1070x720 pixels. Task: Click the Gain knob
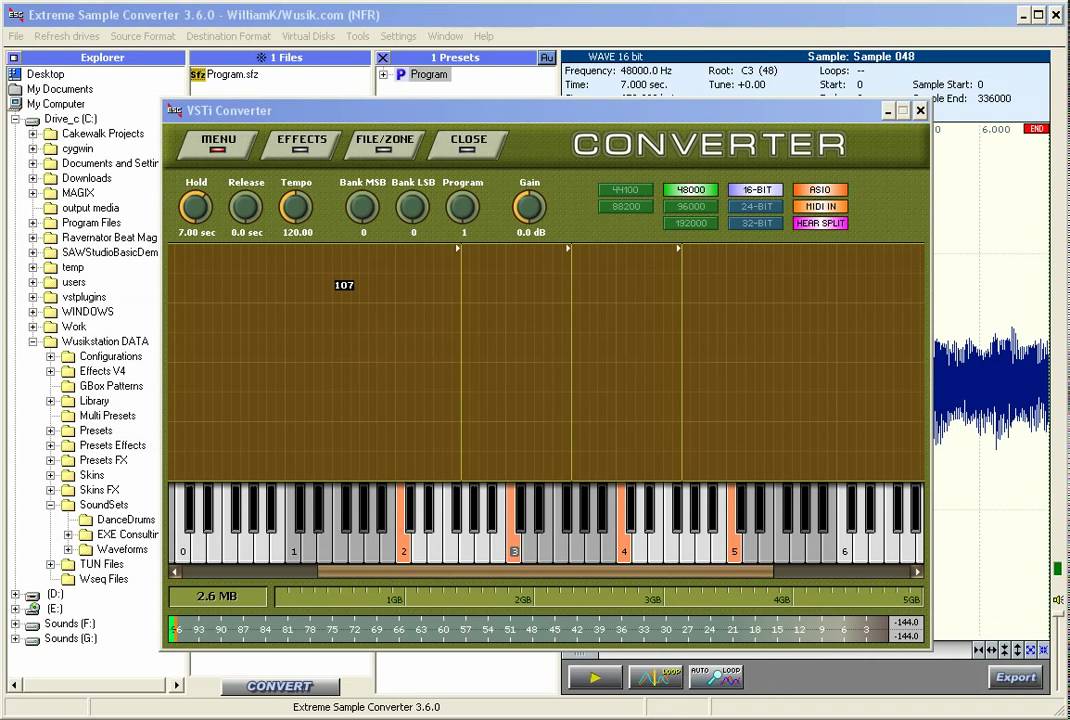(x=530, y=207)
